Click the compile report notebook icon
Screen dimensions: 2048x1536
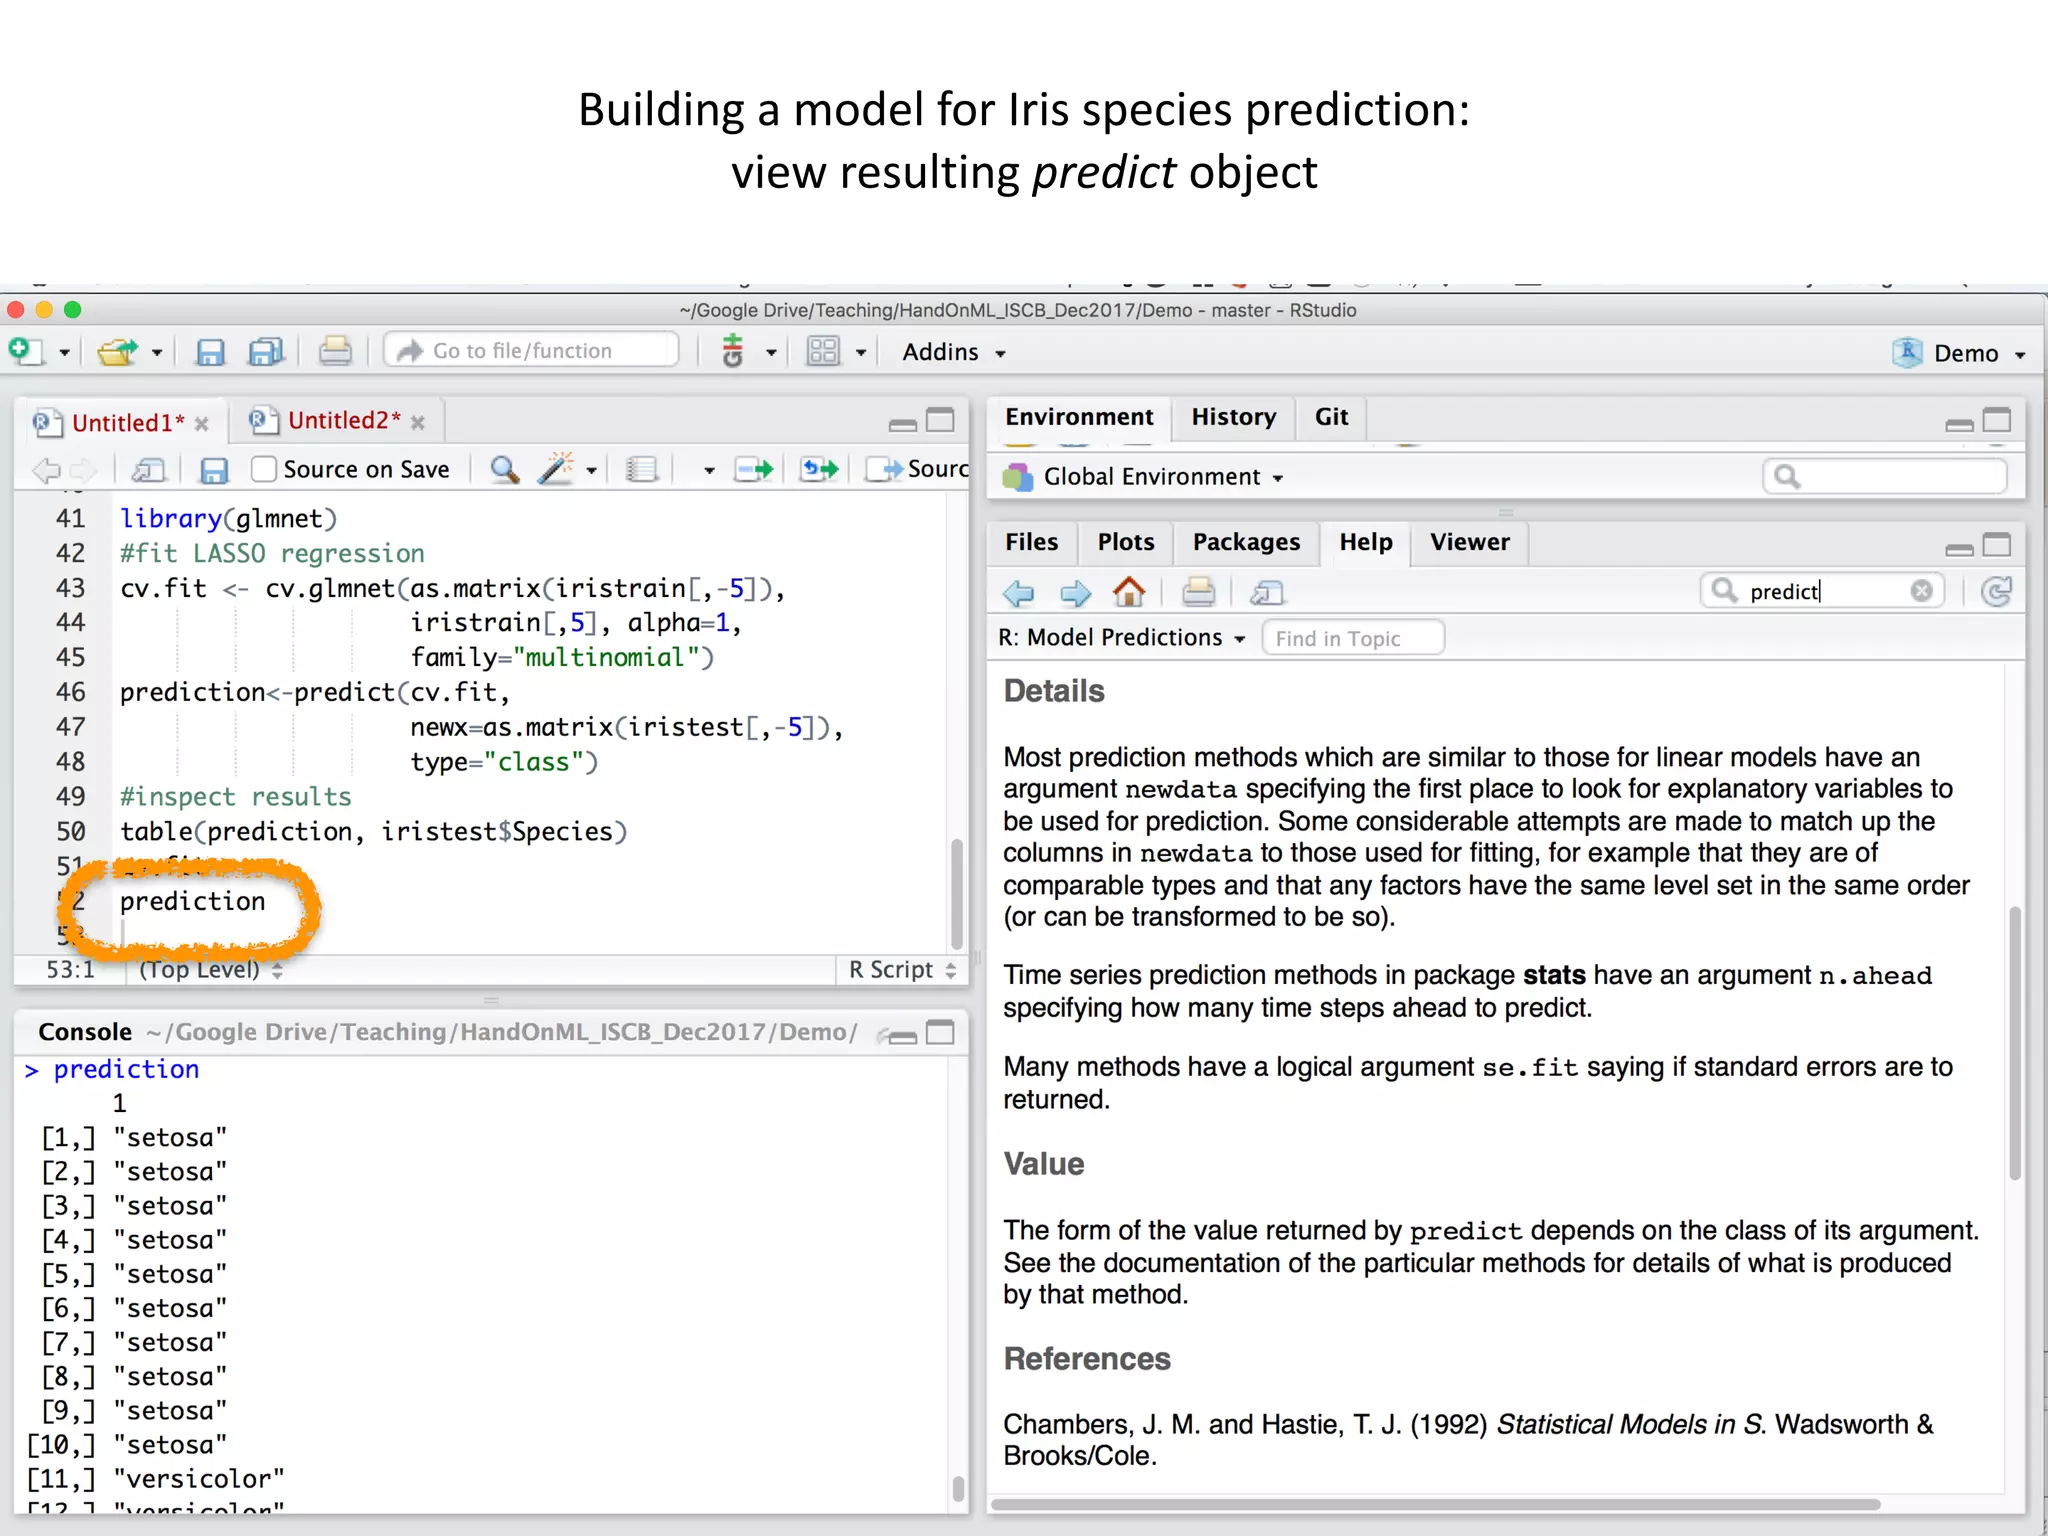(641, 469)
